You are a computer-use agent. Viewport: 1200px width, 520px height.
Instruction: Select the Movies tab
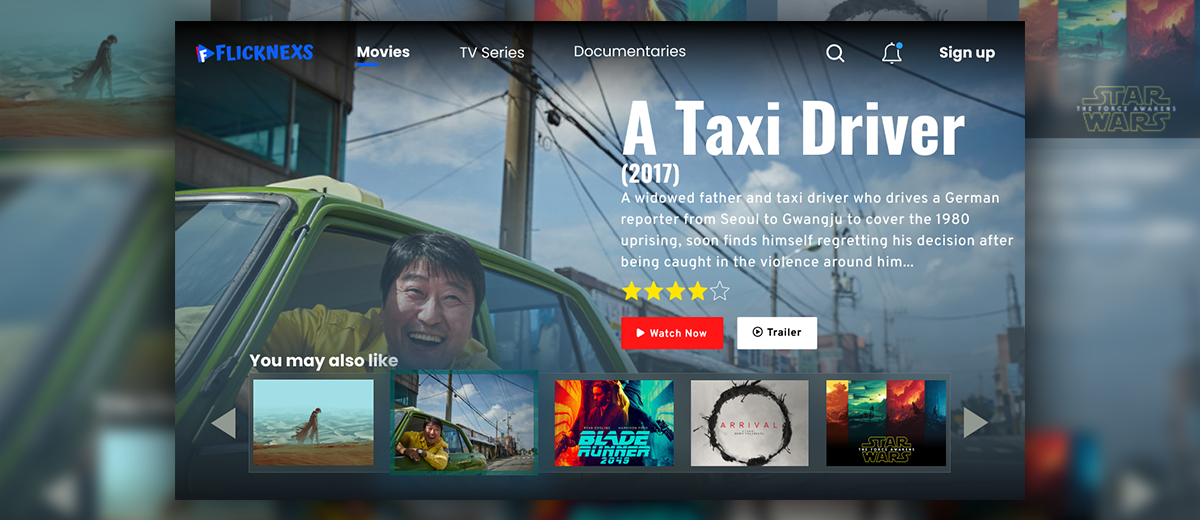383,52
